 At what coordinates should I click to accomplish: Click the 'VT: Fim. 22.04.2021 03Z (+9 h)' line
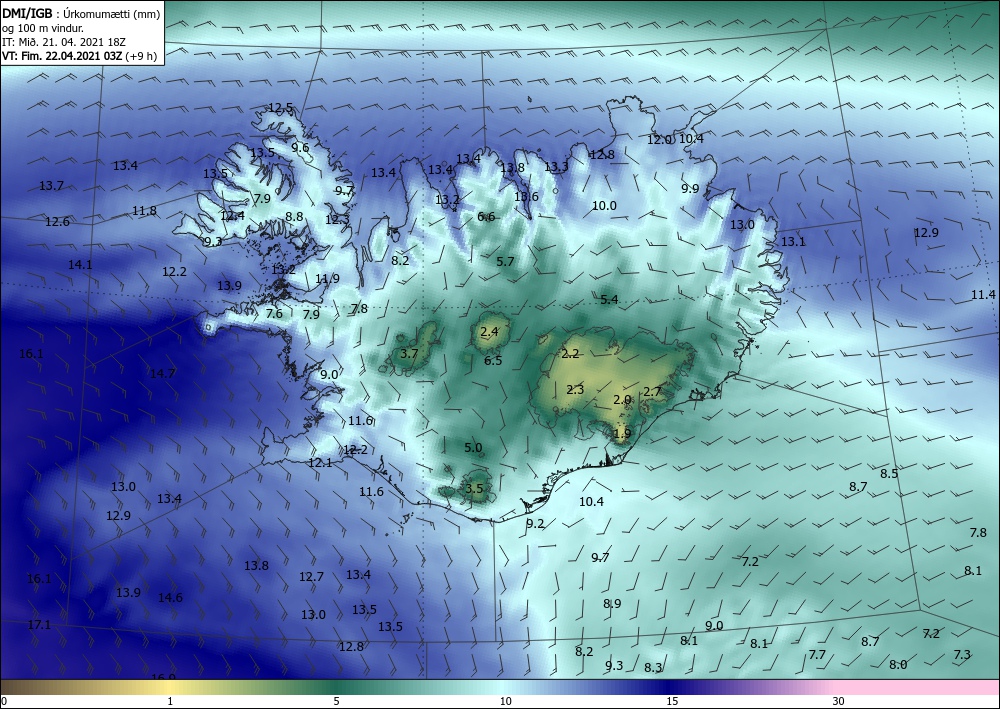coord(79,55)
